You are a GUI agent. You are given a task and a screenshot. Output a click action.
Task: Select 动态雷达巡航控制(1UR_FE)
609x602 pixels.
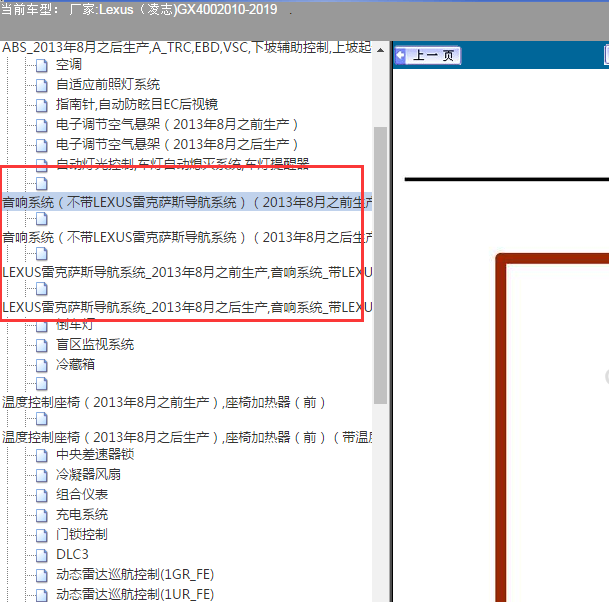pyautogui.click(x=135, y=594)
